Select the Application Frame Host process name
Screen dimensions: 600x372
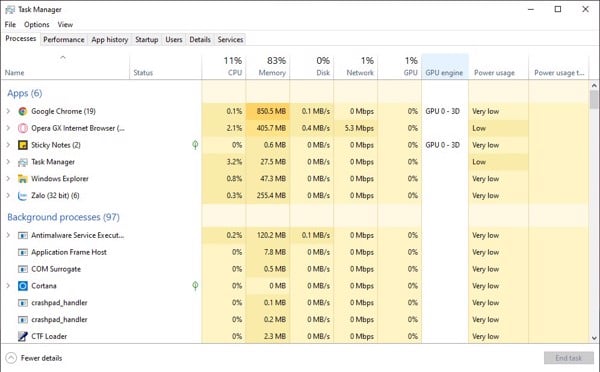pyautogui.click(x=69, y=252)
